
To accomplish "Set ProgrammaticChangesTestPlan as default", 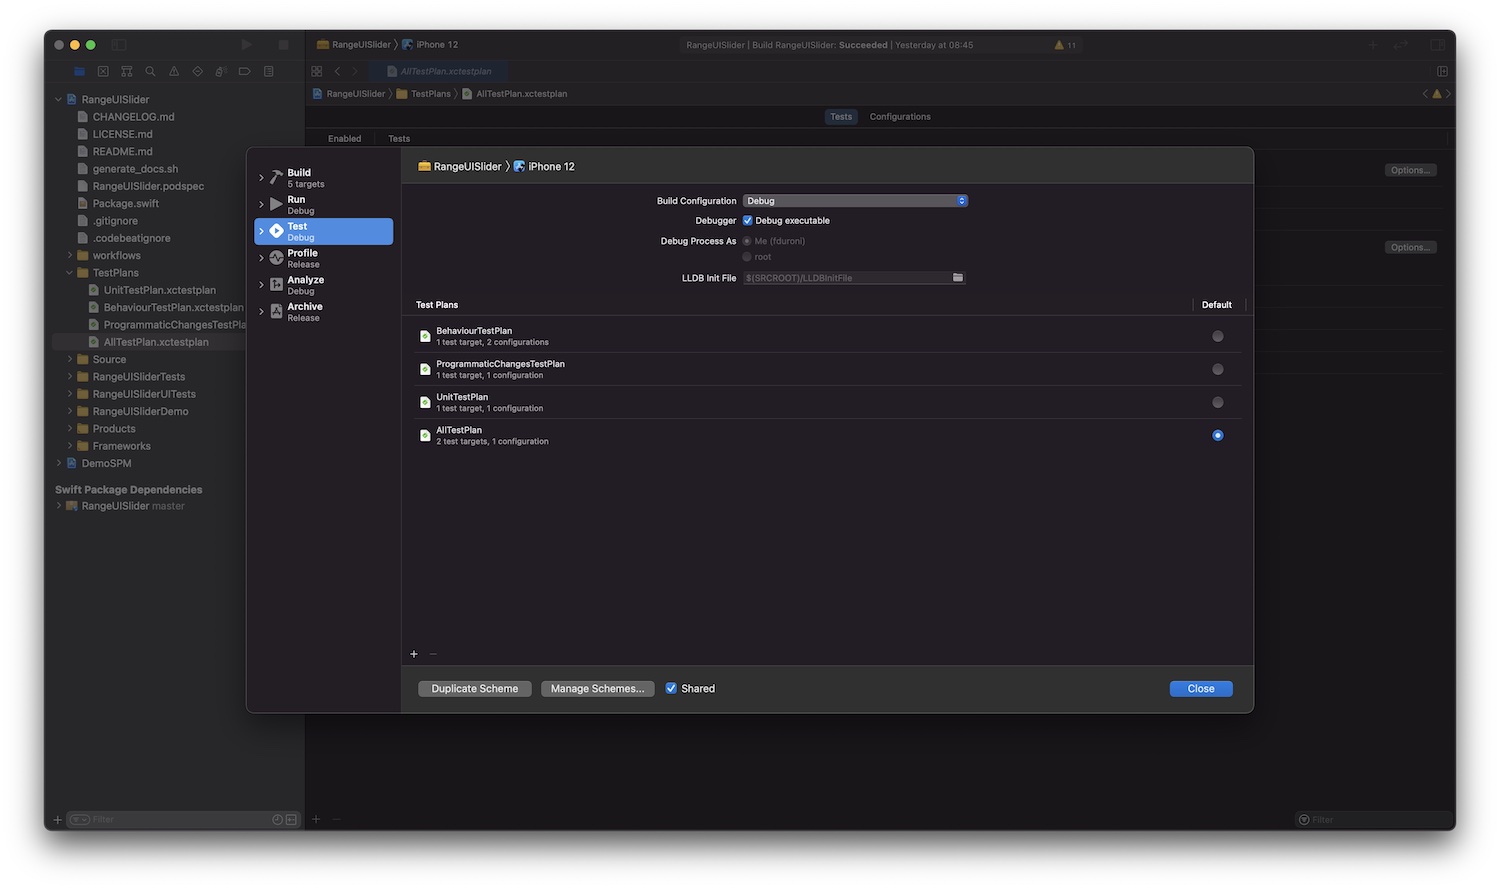I will coord(1218,369).
